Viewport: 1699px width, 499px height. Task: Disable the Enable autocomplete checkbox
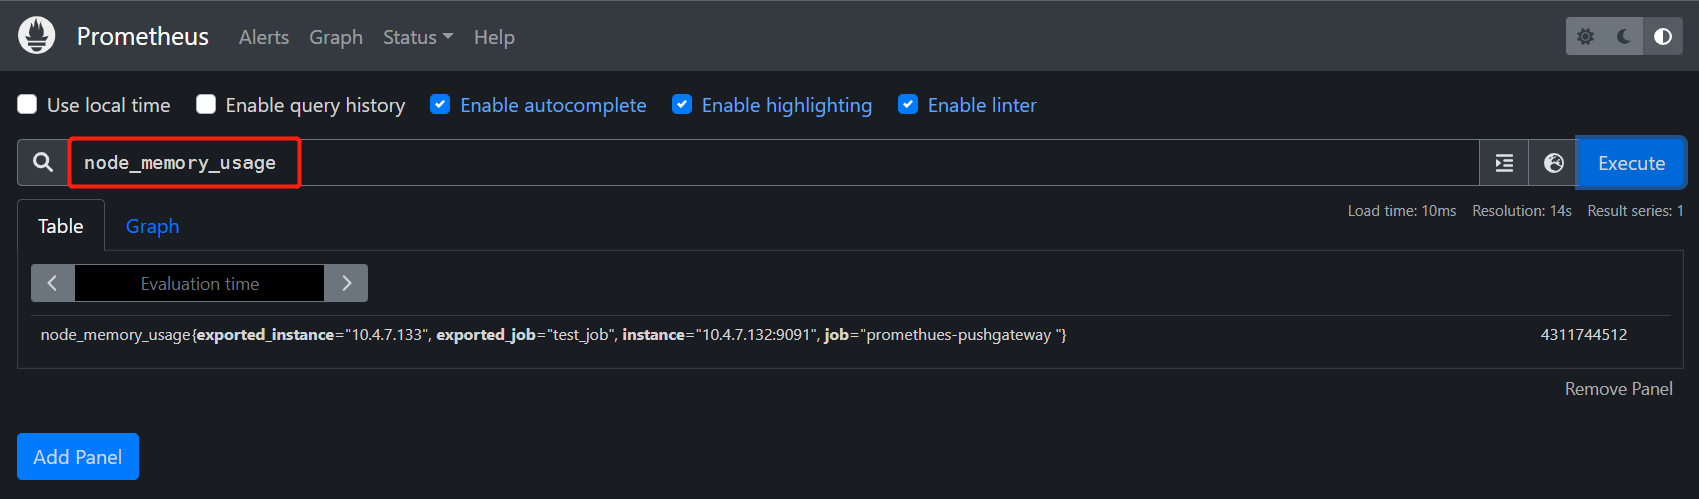coord(440,105)
